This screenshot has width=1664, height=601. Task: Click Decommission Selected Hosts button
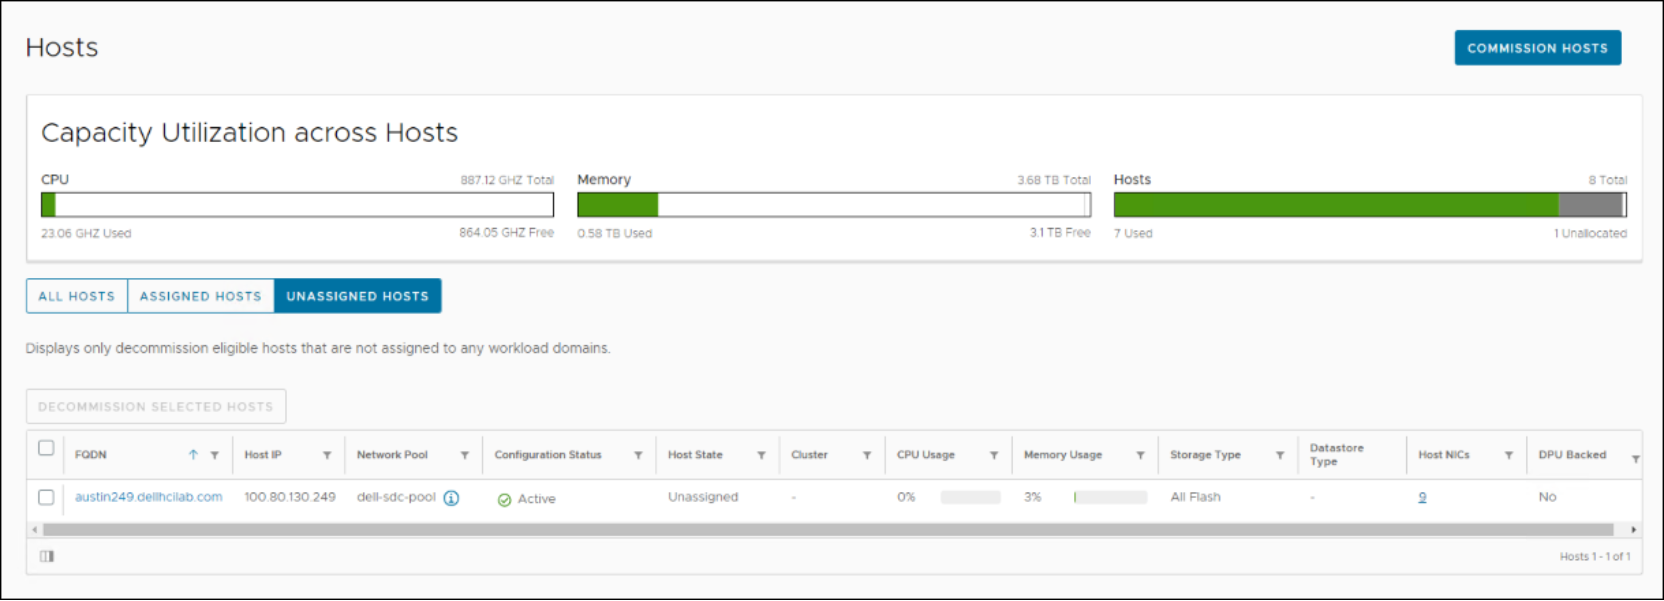(156, 407)
